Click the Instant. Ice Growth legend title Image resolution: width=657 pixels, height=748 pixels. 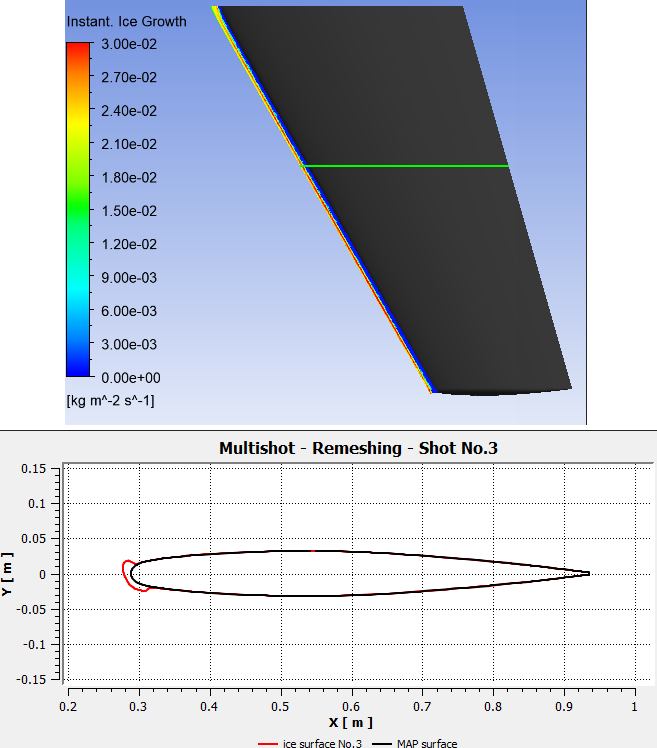pyautogui.click(x=126, y=21)
